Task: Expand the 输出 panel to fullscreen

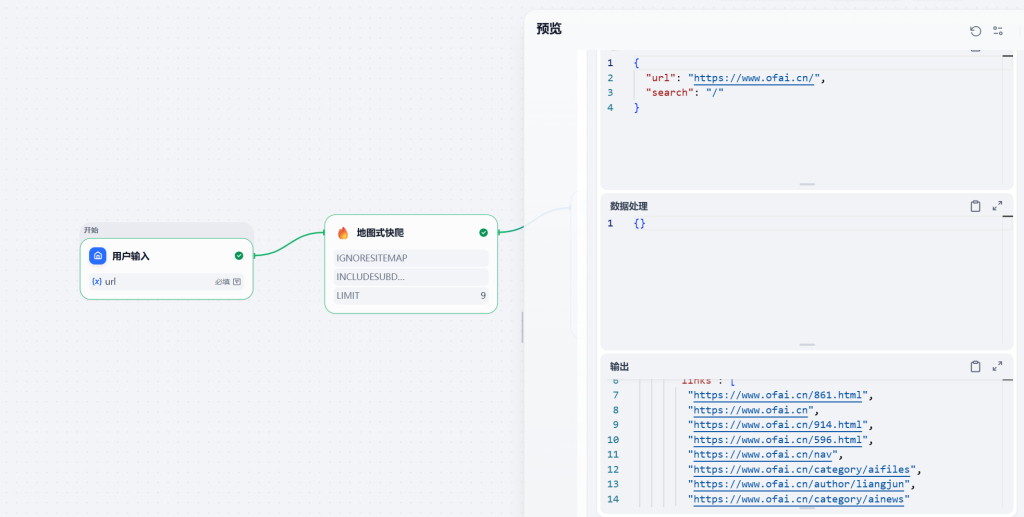Action: pos(997,367)
